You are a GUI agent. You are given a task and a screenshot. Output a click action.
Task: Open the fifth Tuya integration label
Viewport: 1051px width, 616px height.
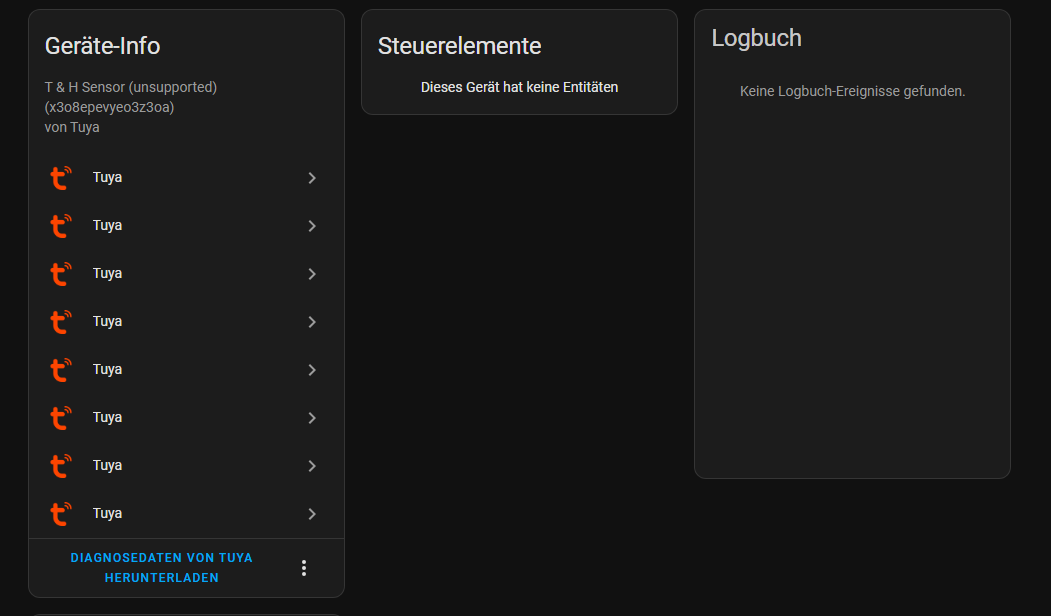107,369
